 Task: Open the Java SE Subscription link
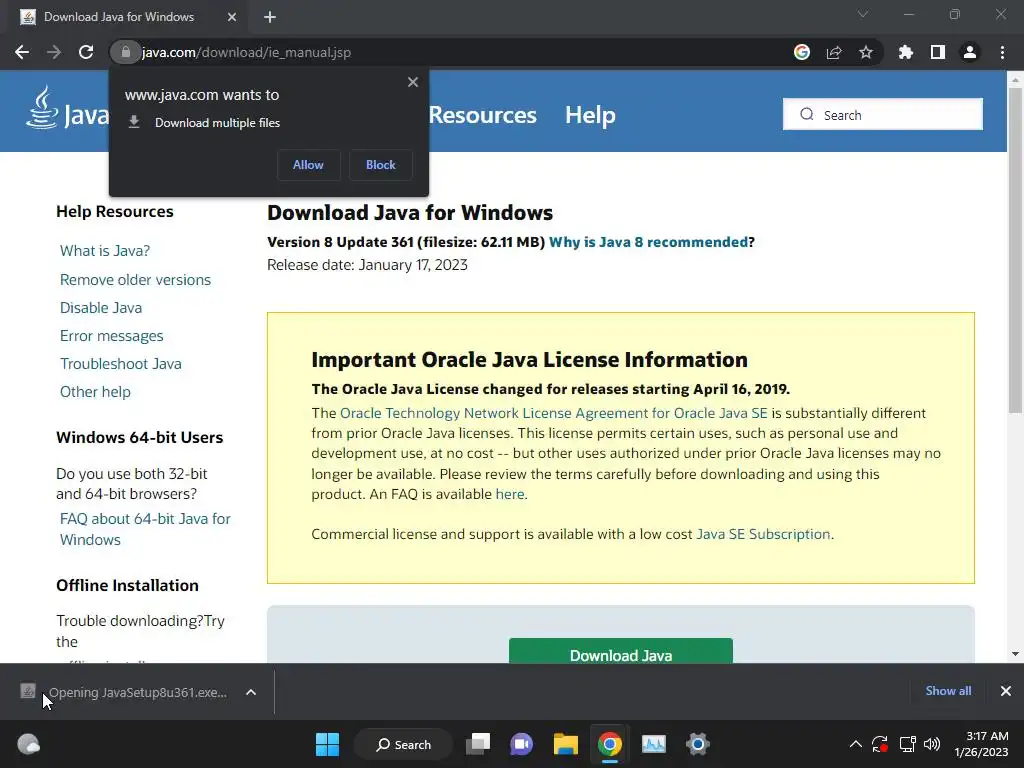[x=763, y=534]
